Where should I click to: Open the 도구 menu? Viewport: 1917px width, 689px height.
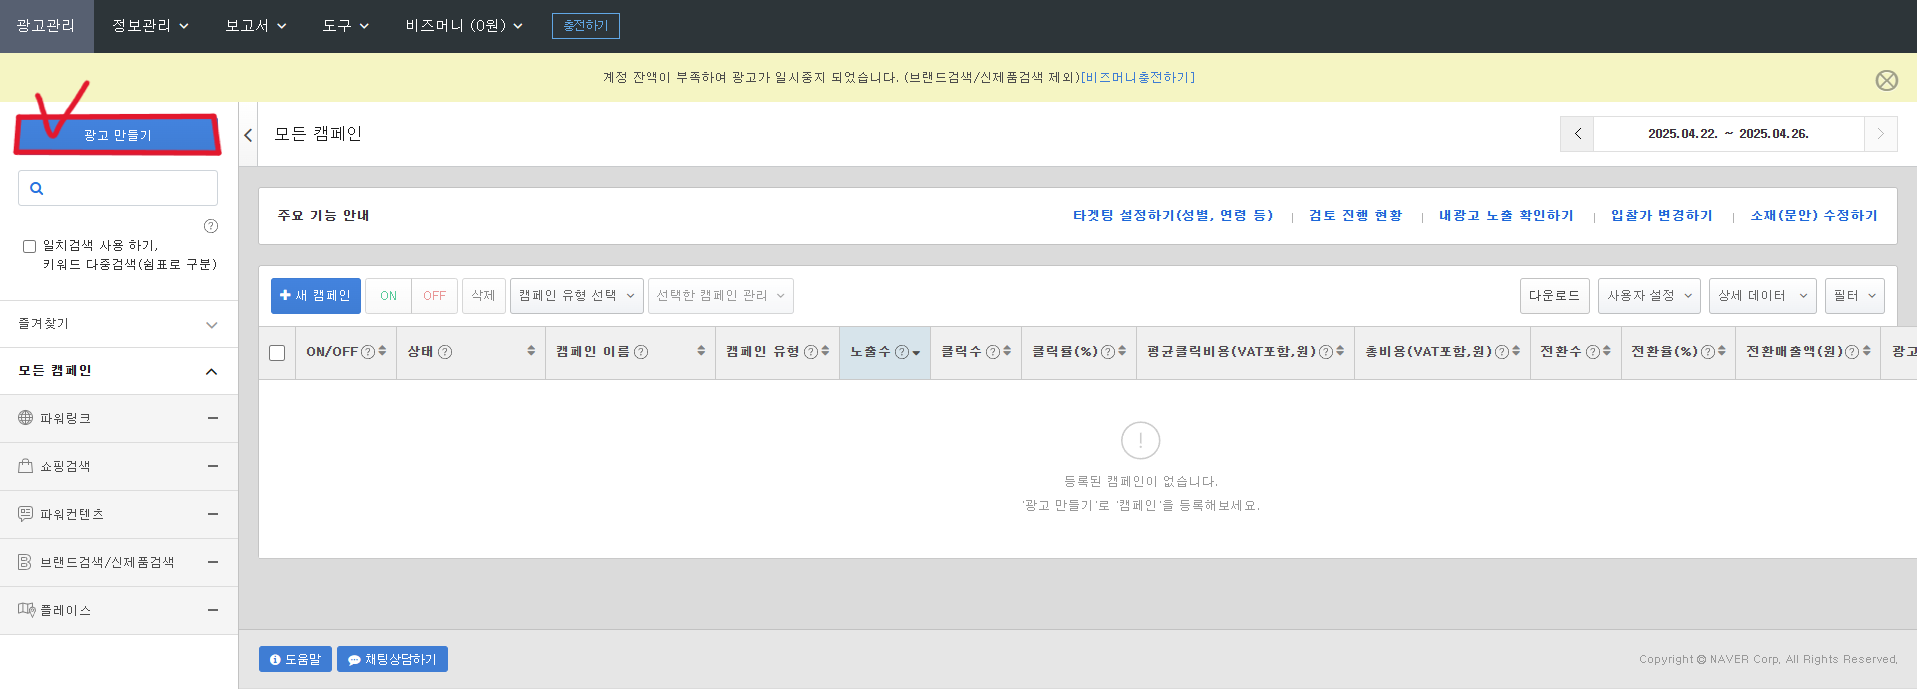(x=346, y=26)
